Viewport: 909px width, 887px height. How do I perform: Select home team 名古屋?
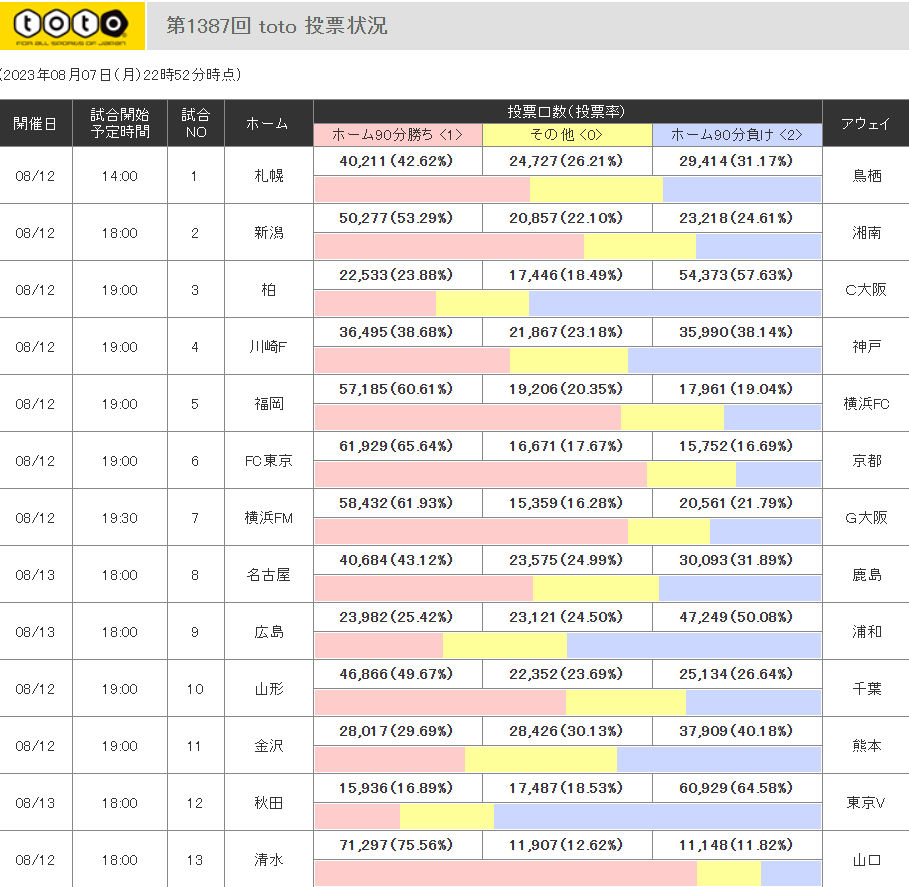268,575
